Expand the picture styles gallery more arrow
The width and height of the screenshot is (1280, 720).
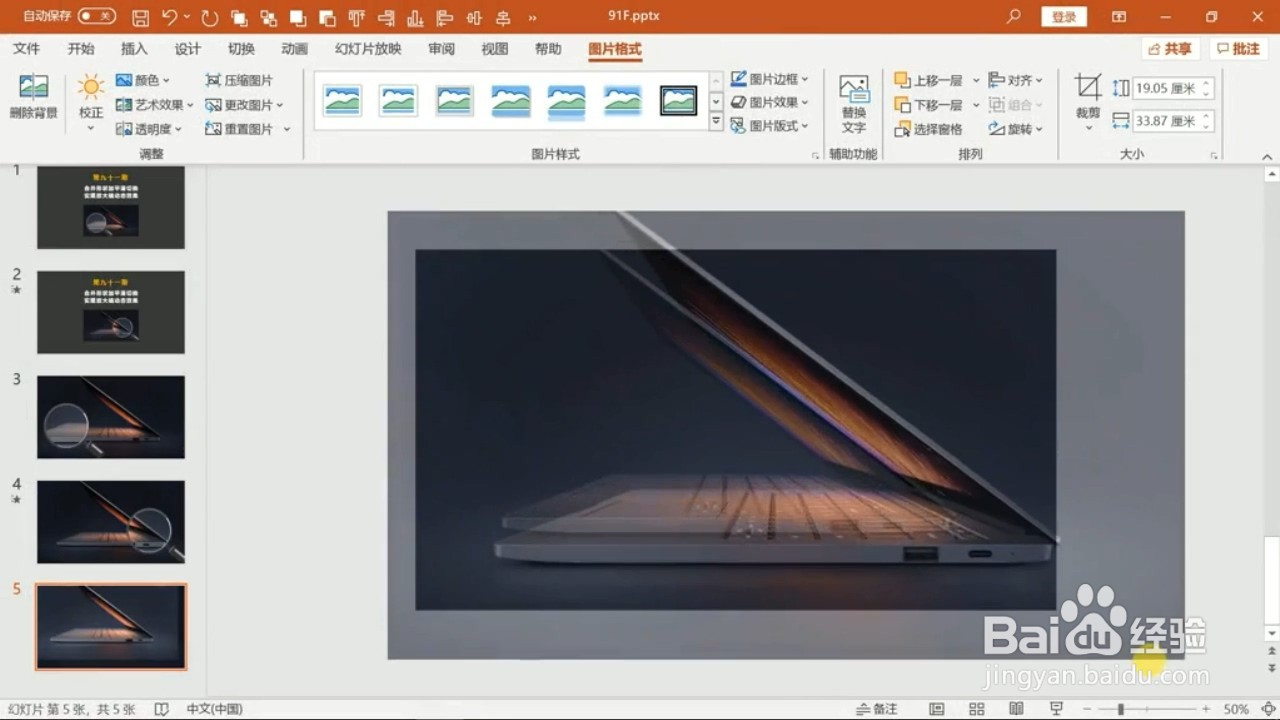click(x=716, y=121)
